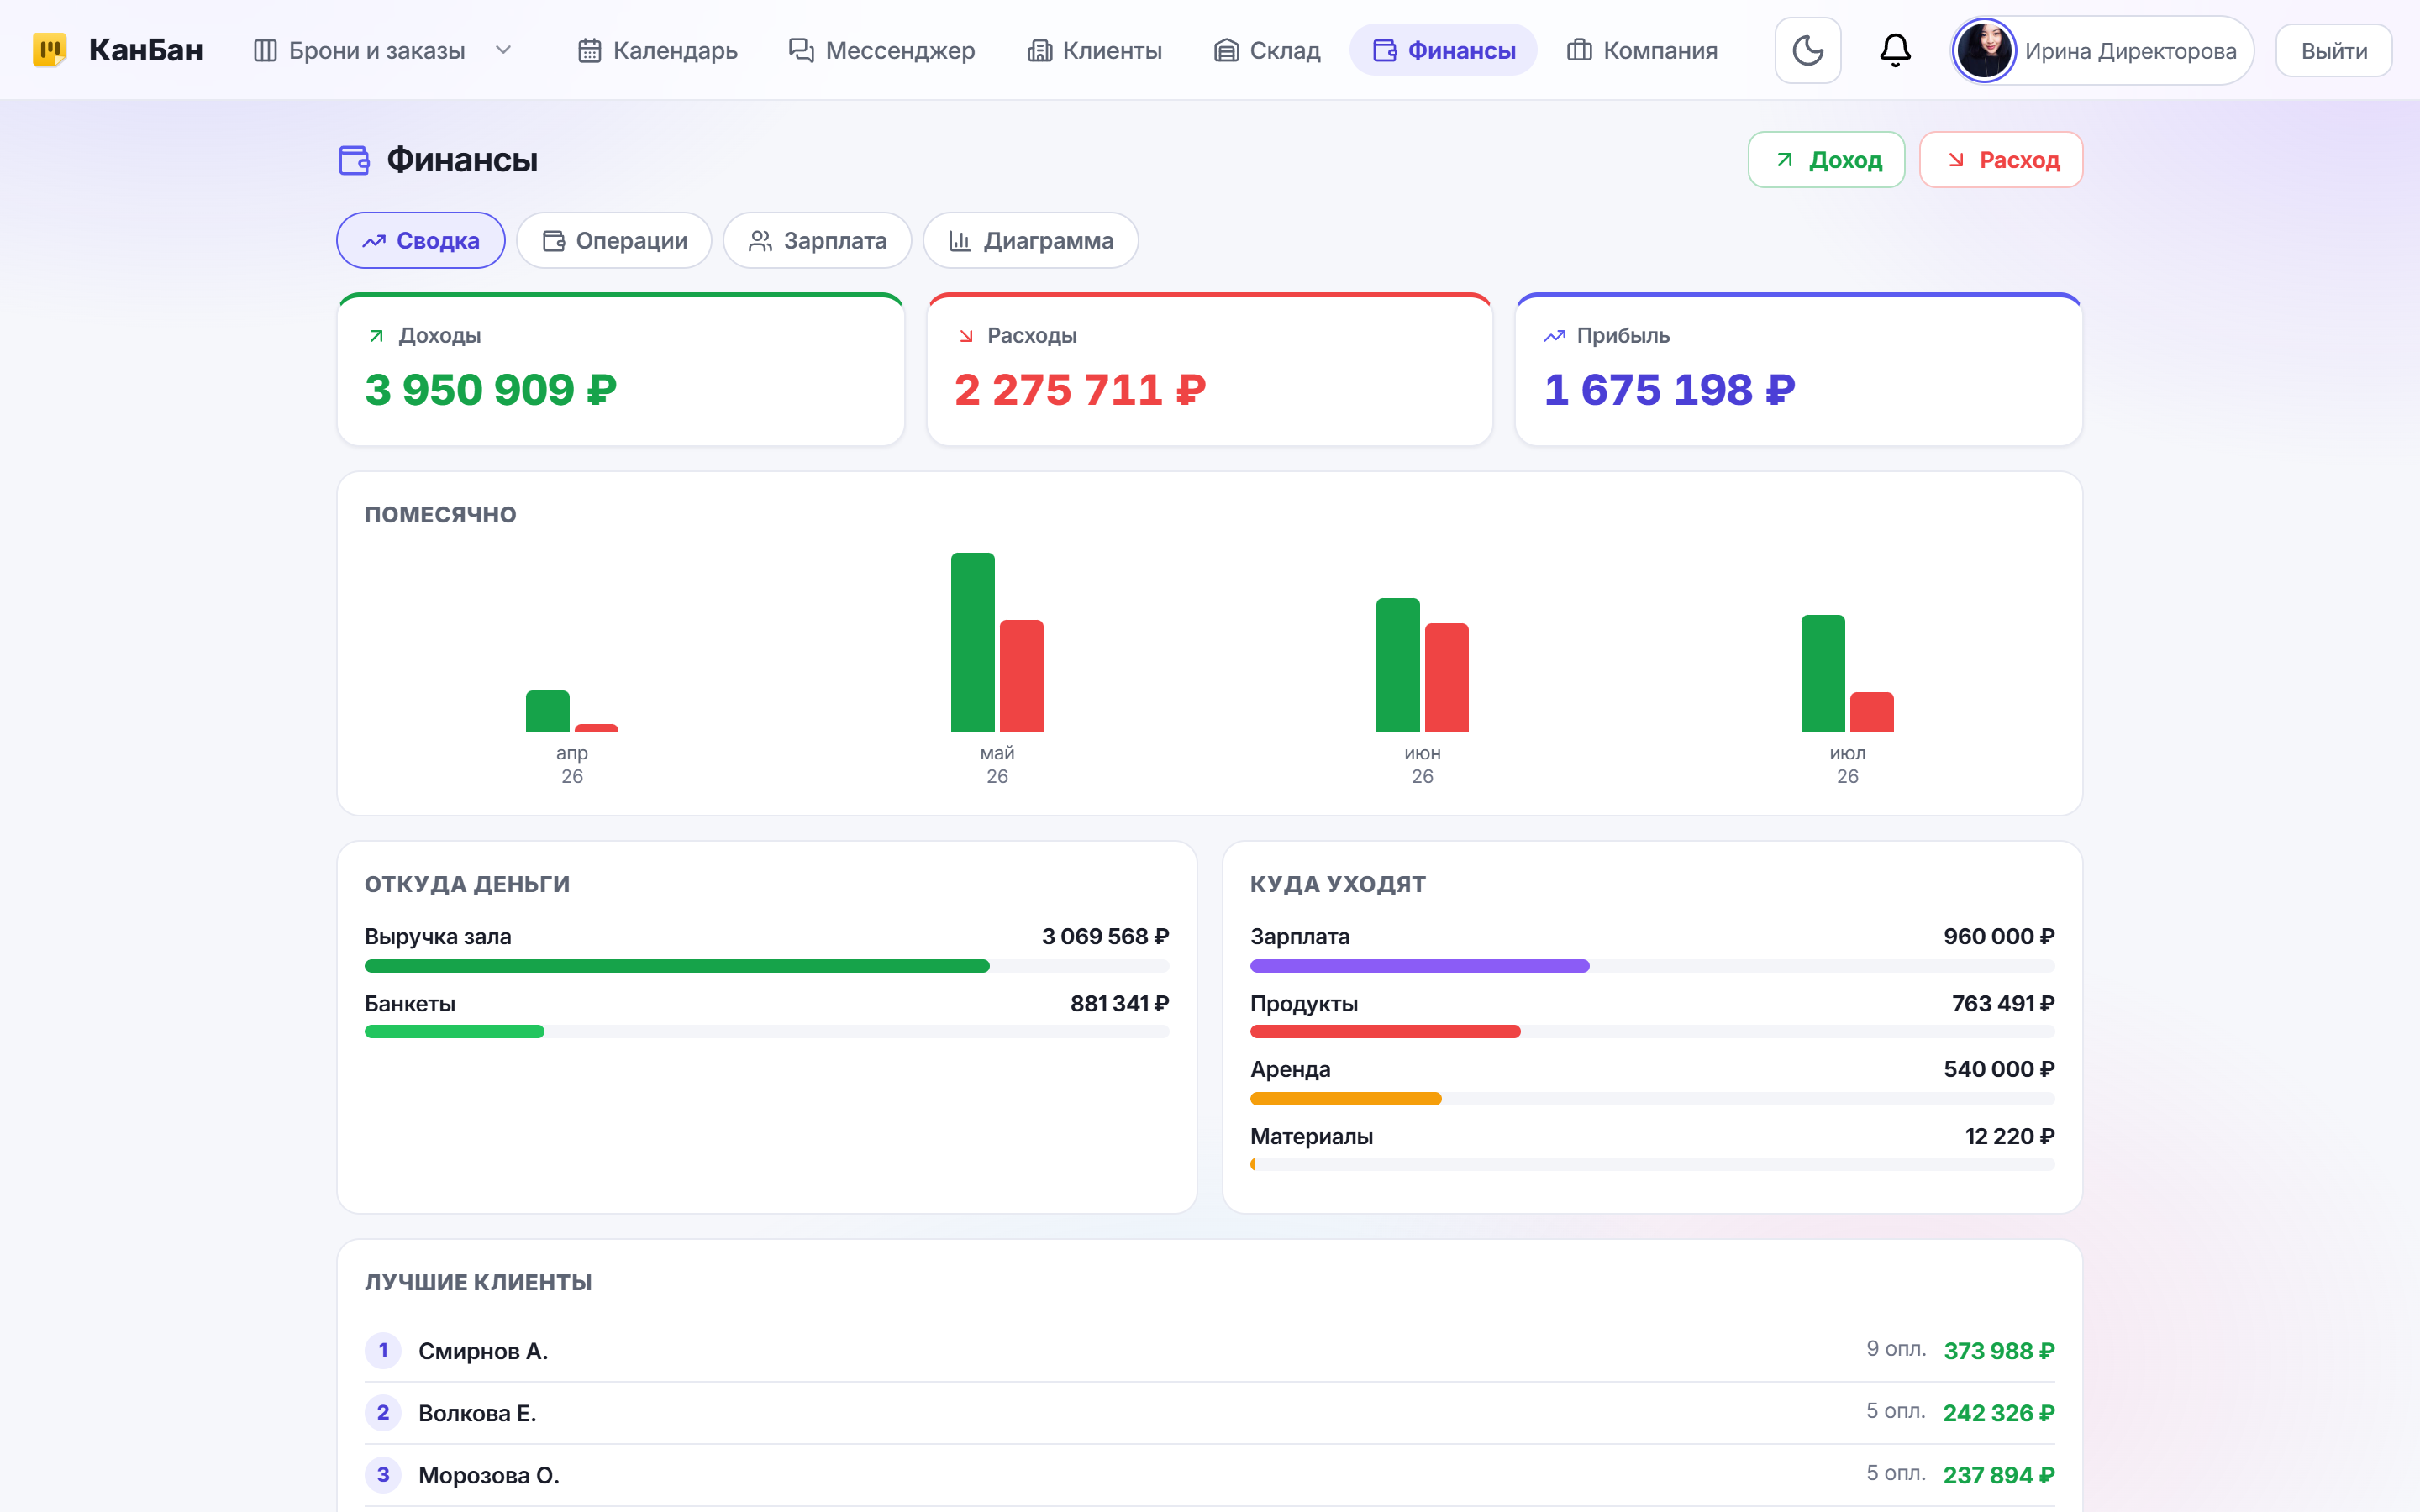Screen dimensions: 2420x1512
Task: Open client Смирнов А. row
Action: pos(1210,1350)
